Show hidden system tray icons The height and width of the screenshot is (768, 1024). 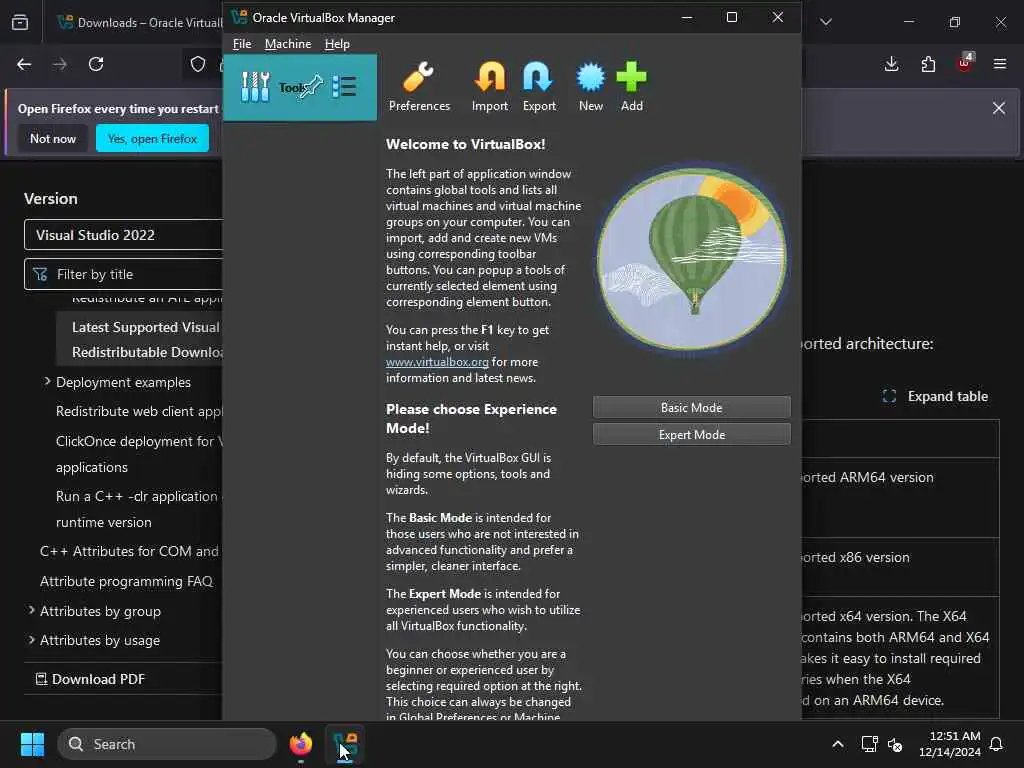pyautogui.click(x=837, y=744)
